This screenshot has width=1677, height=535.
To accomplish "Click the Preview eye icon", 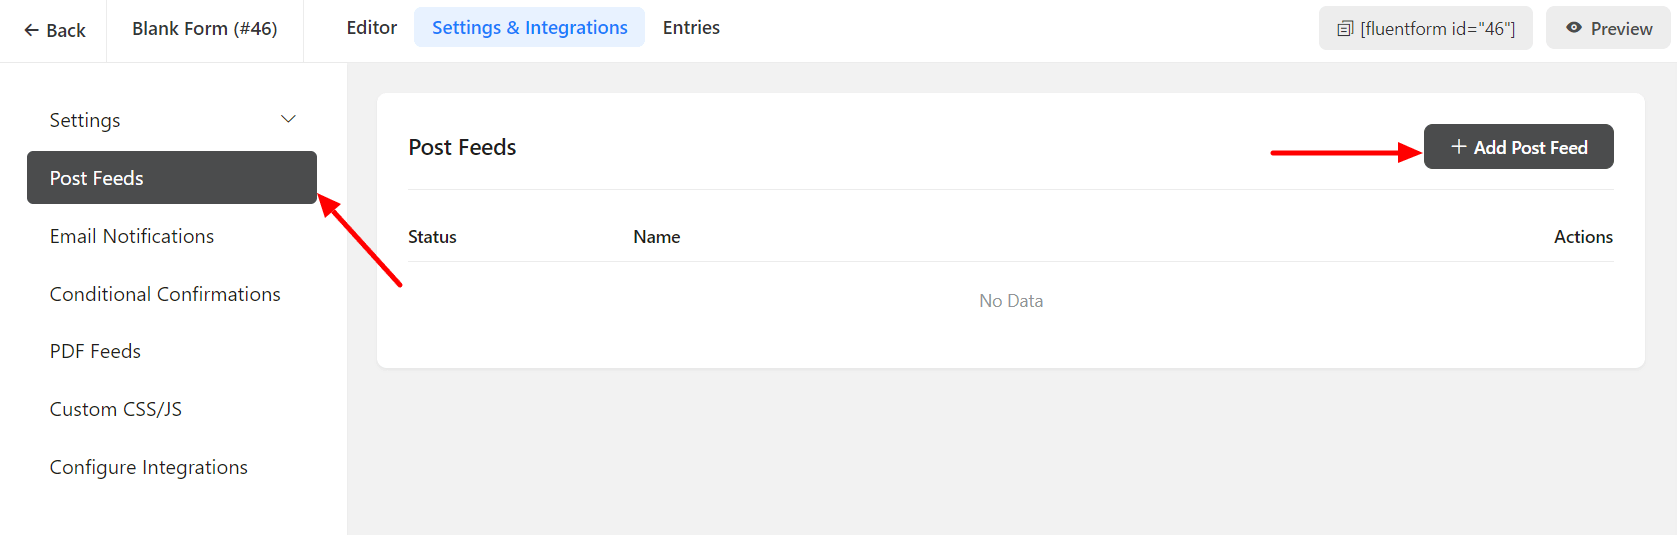I will (x=1574, y=28).
